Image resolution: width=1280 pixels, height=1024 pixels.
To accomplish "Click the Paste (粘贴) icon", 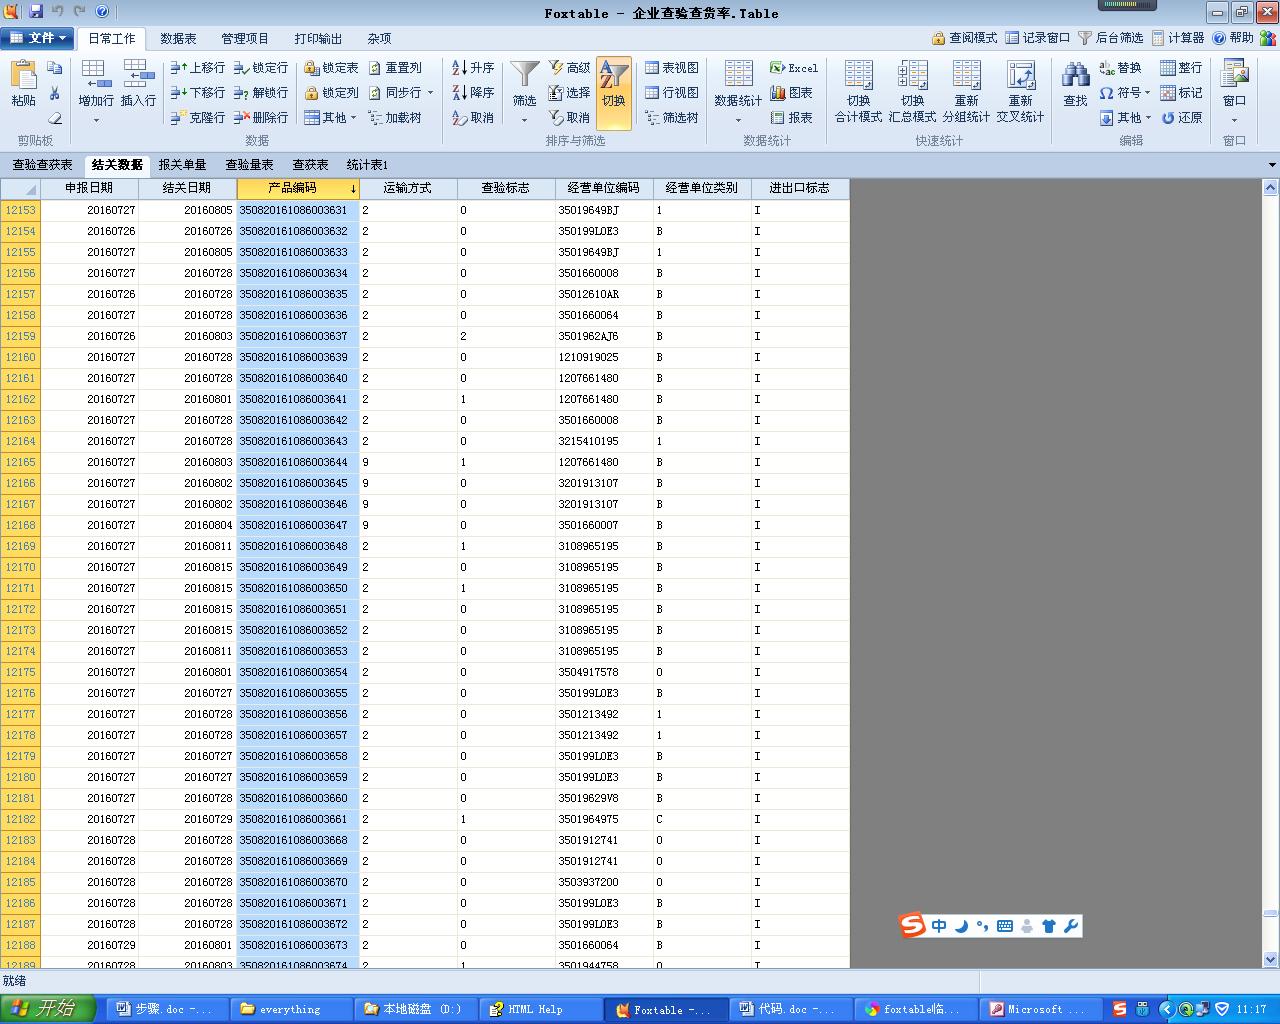I will [x=23, y=84].
